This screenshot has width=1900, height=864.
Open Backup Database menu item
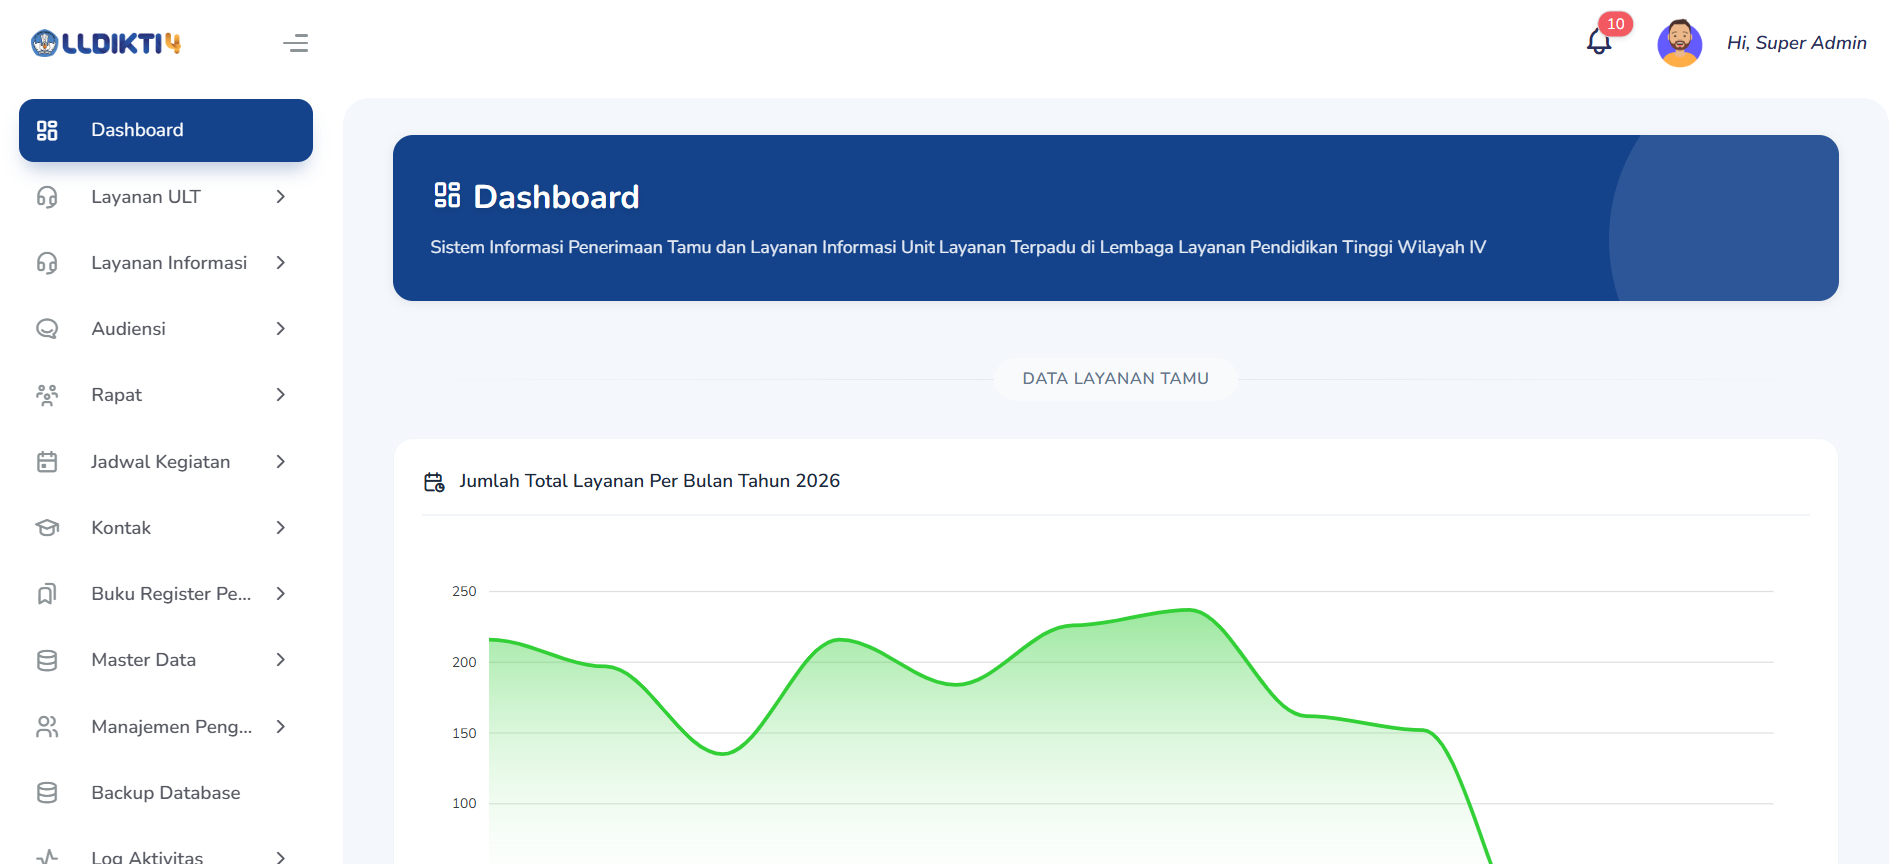pos(166,793)
